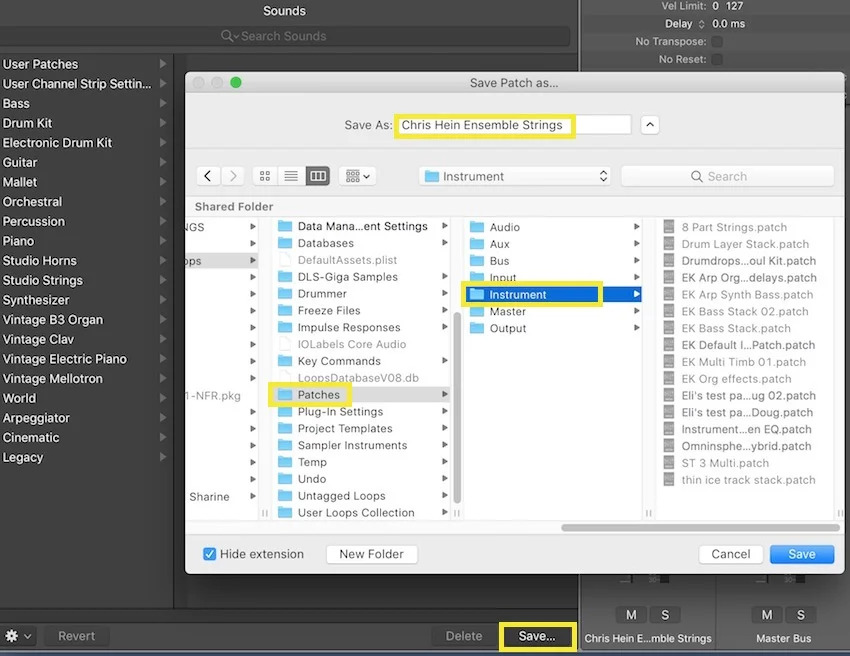Edit the Save As filename field

pyautogui.click(x=515, y=125)
